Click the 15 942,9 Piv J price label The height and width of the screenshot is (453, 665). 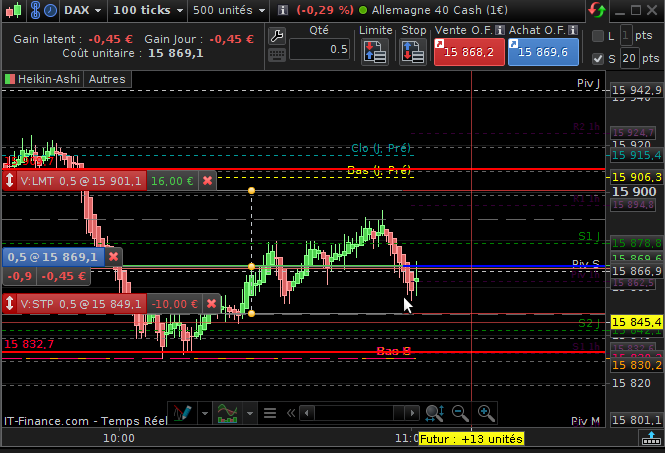tap(637, 90)
